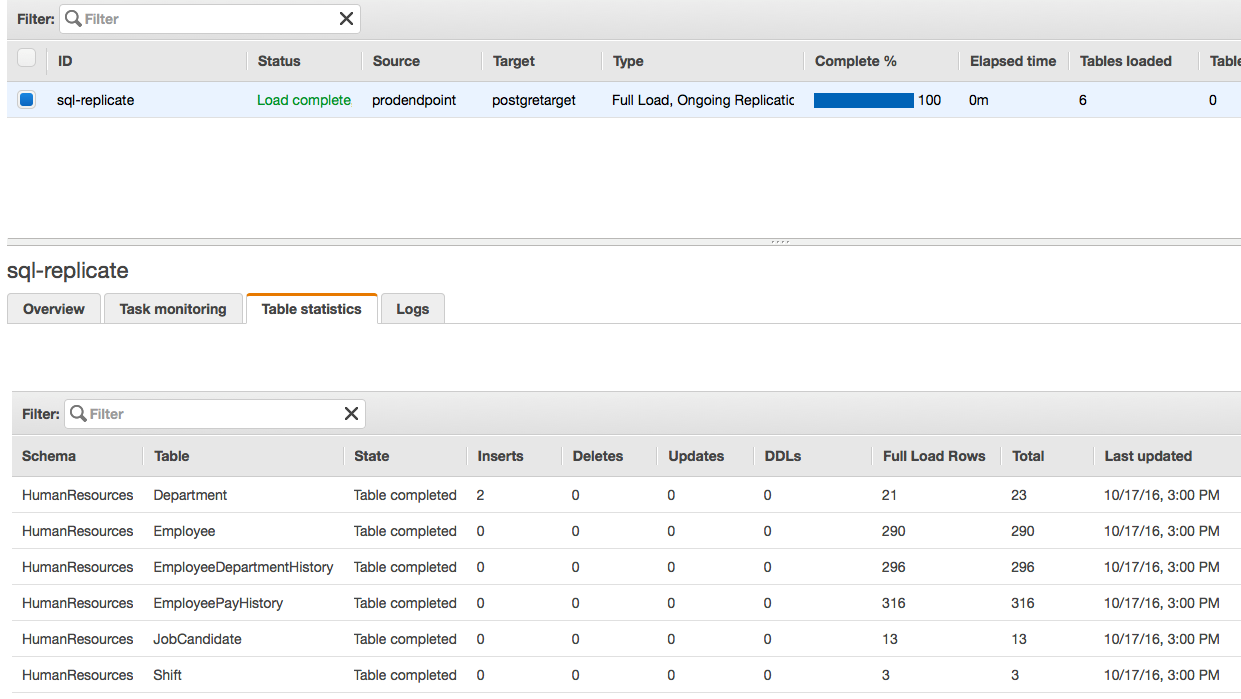This screenshot has height=699, width=1241.
Task: Sort statistics by Inserts column
Action: 500,456
